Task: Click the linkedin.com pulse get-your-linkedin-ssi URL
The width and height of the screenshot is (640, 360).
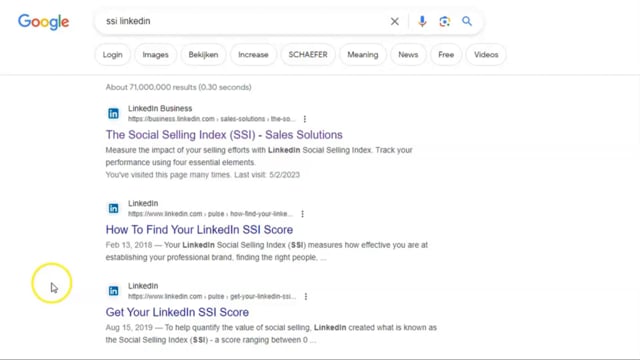Action: point(212,296)
